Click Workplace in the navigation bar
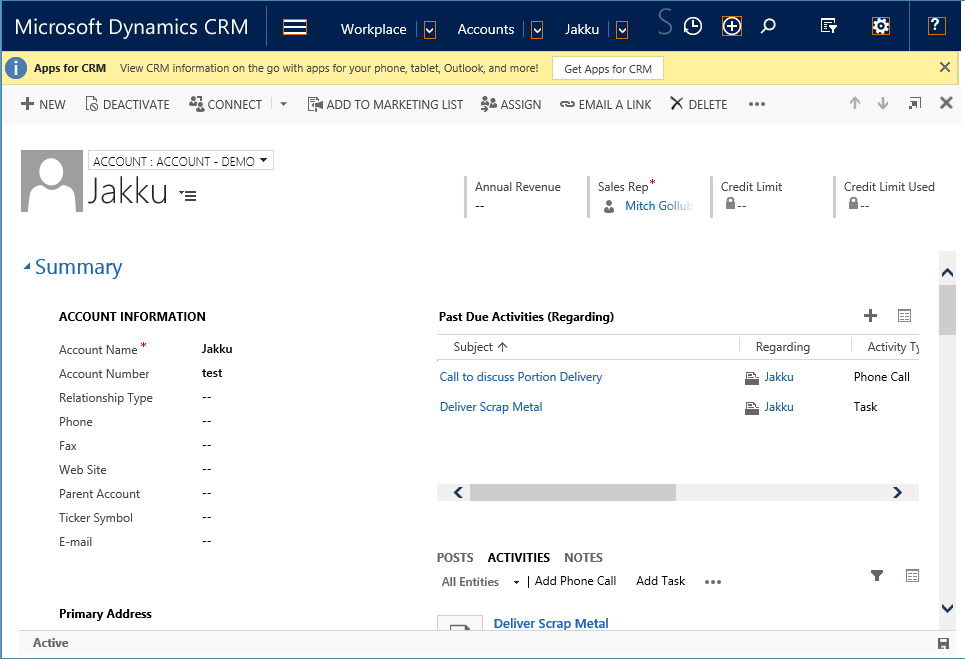 (x=374, y=29)
